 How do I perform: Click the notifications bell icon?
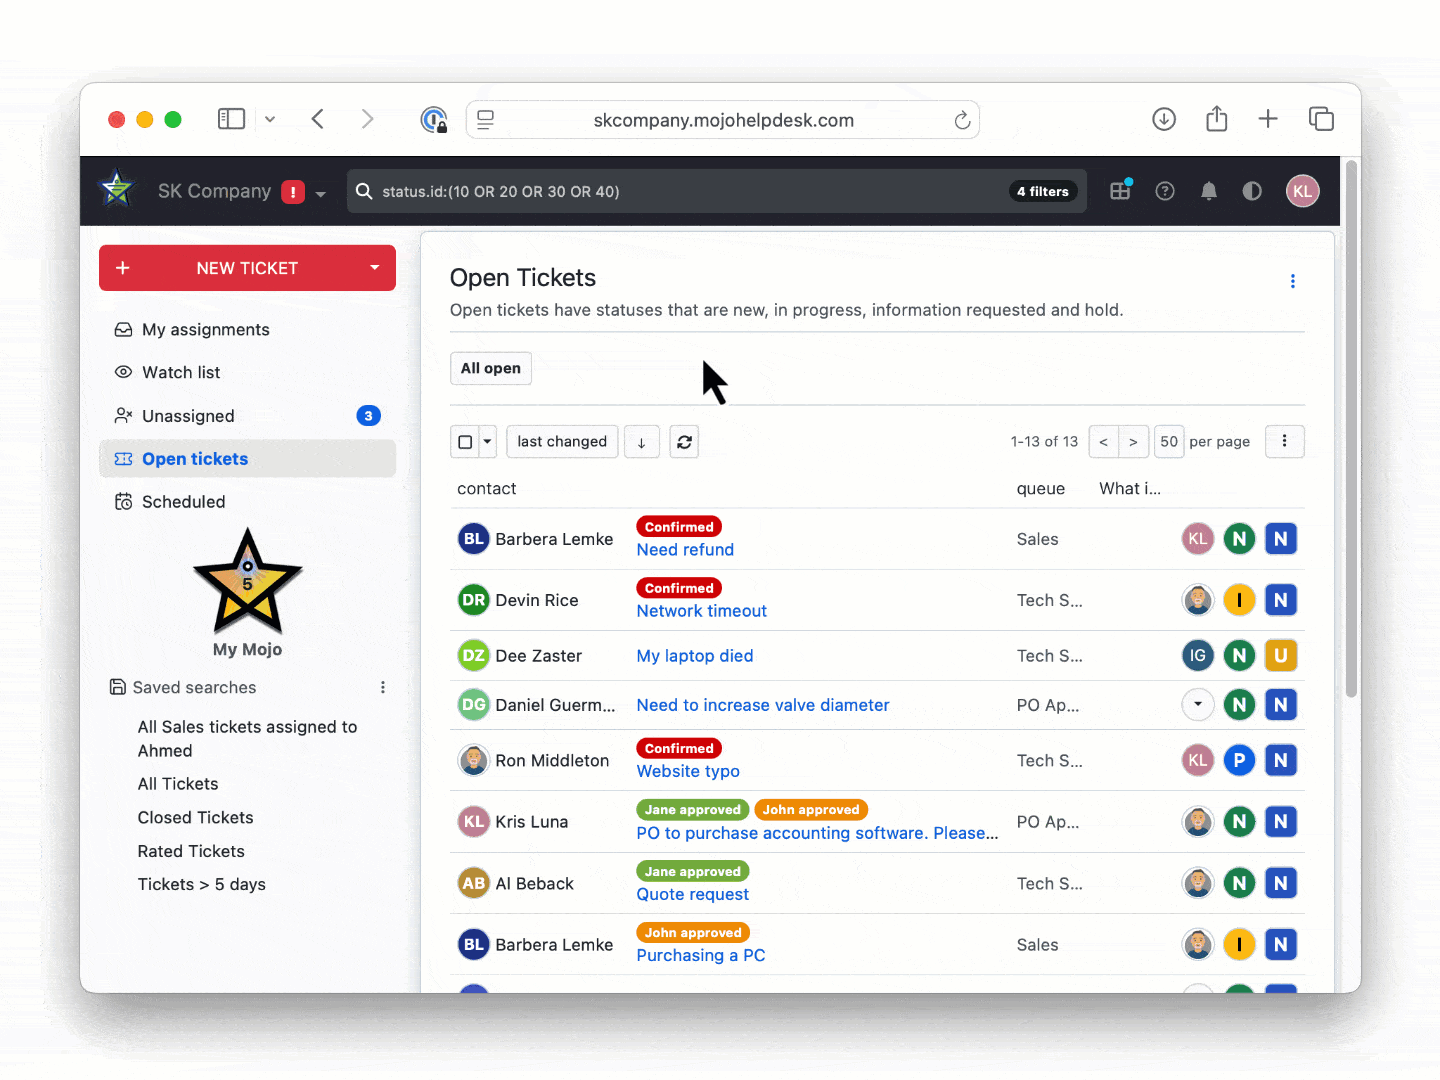tap(1208, 191)
